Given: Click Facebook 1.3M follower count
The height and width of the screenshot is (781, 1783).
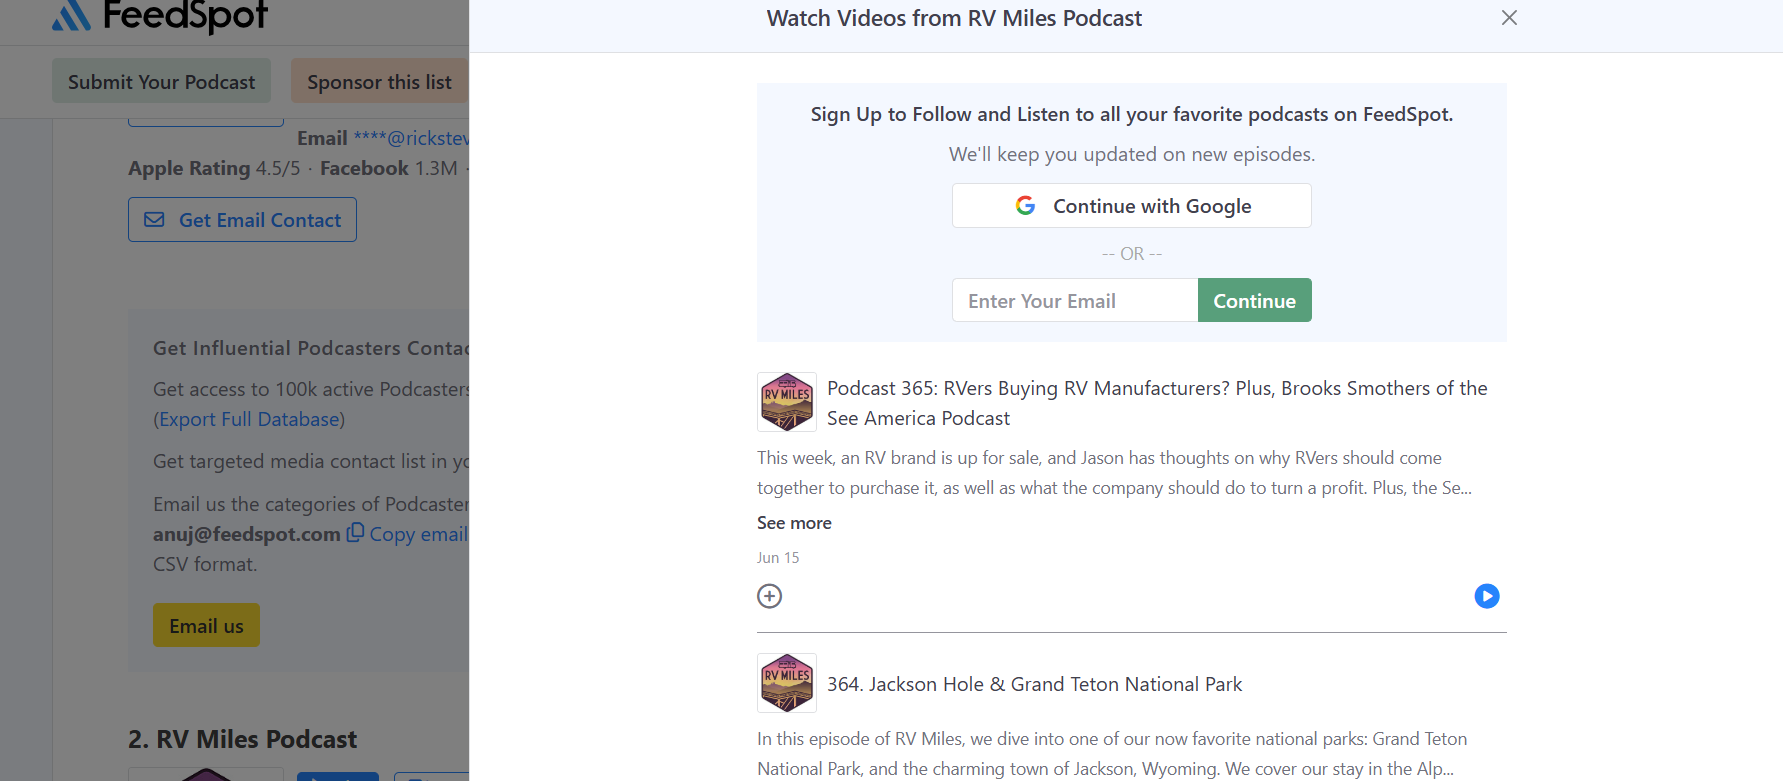Looking at the screenshot, I should pyautogui.click(x=389, y=168).
